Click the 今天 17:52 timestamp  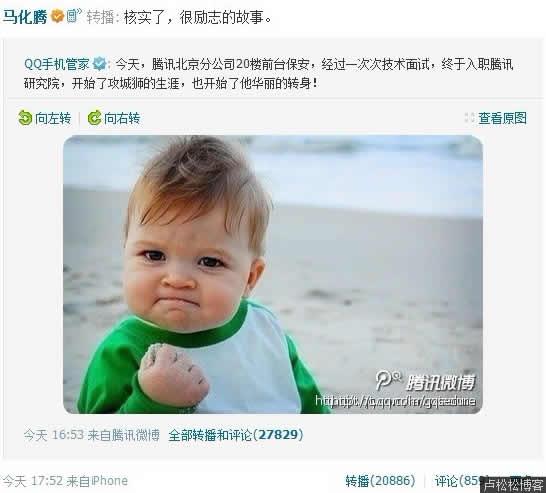[32, 481]
